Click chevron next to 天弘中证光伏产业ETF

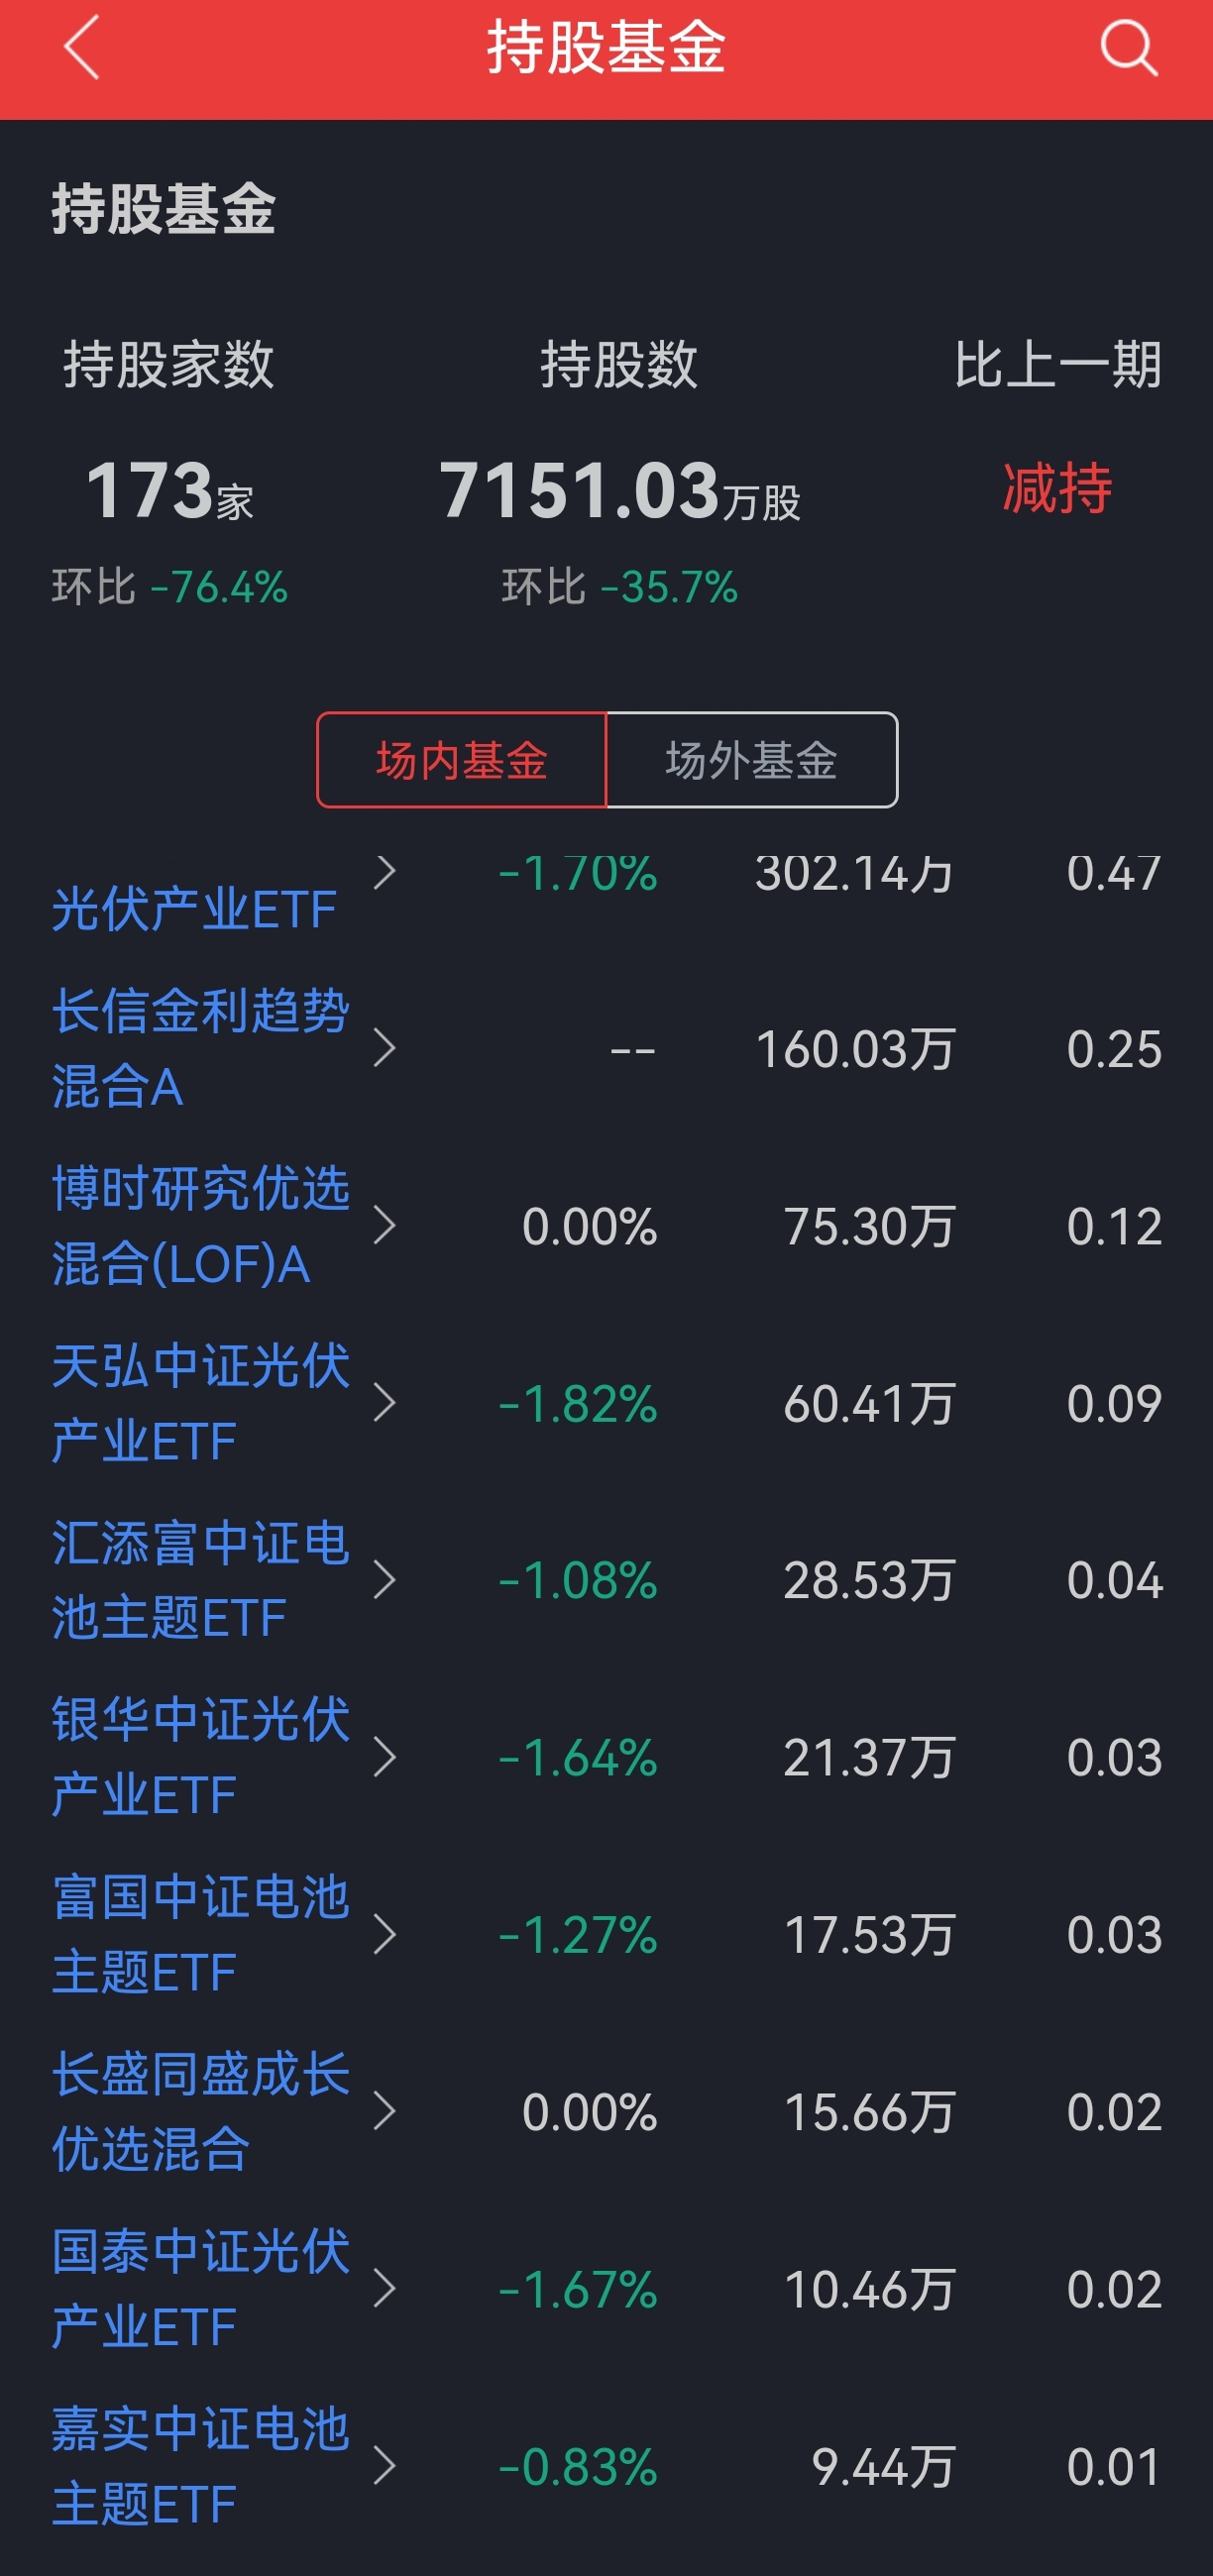pos(385,1402)
